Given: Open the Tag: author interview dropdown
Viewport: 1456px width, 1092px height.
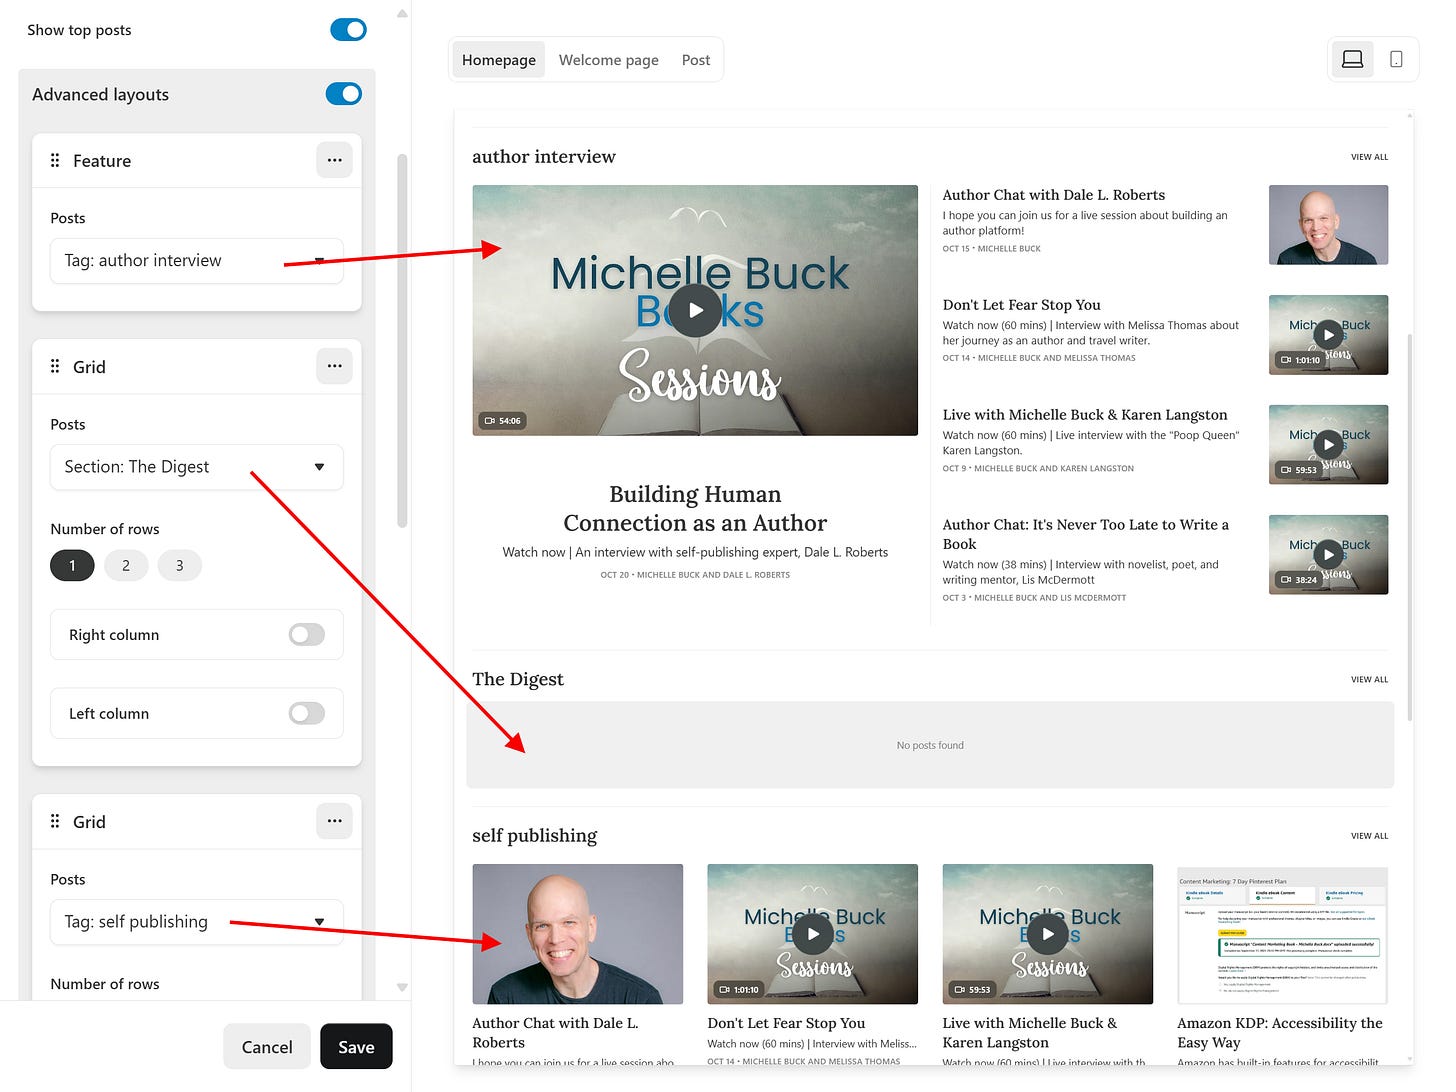Looking at the screenshot, I should (x=196, y=261).
